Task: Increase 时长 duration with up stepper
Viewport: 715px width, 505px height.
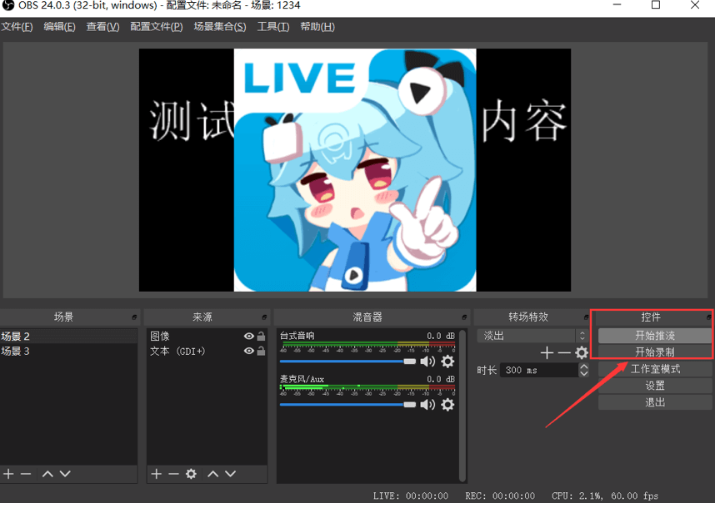Action: click(x=584, y=367)
